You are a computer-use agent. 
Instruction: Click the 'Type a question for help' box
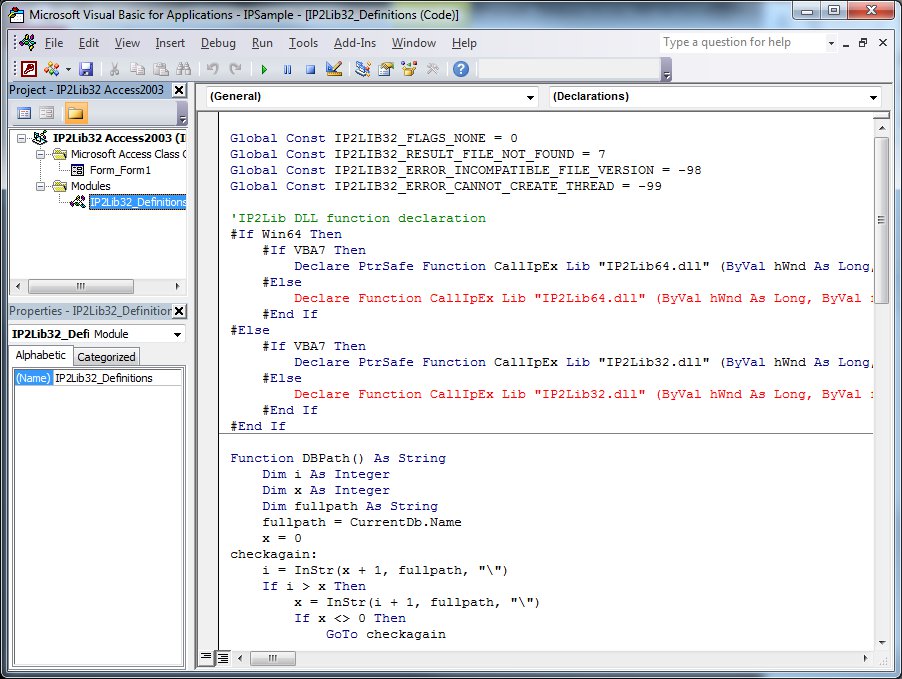(x=743, y=43)
